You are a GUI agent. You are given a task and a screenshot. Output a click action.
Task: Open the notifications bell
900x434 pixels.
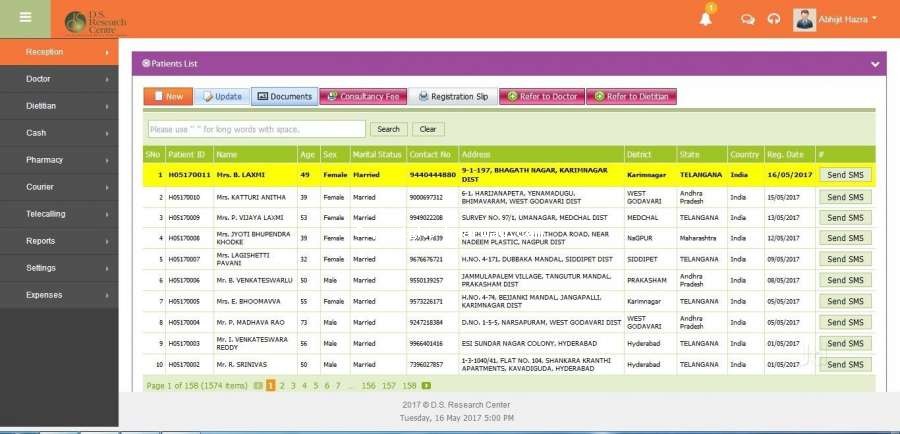coord(706,19)
